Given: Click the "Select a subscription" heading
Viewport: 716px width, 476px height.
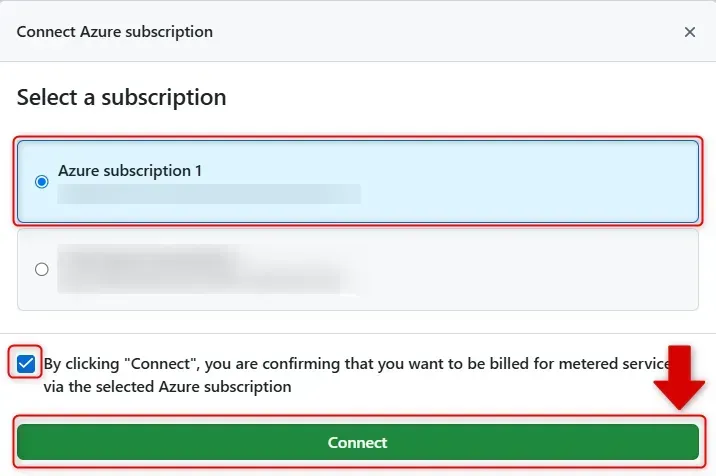Looking at the screenshot, I should 122,98.
